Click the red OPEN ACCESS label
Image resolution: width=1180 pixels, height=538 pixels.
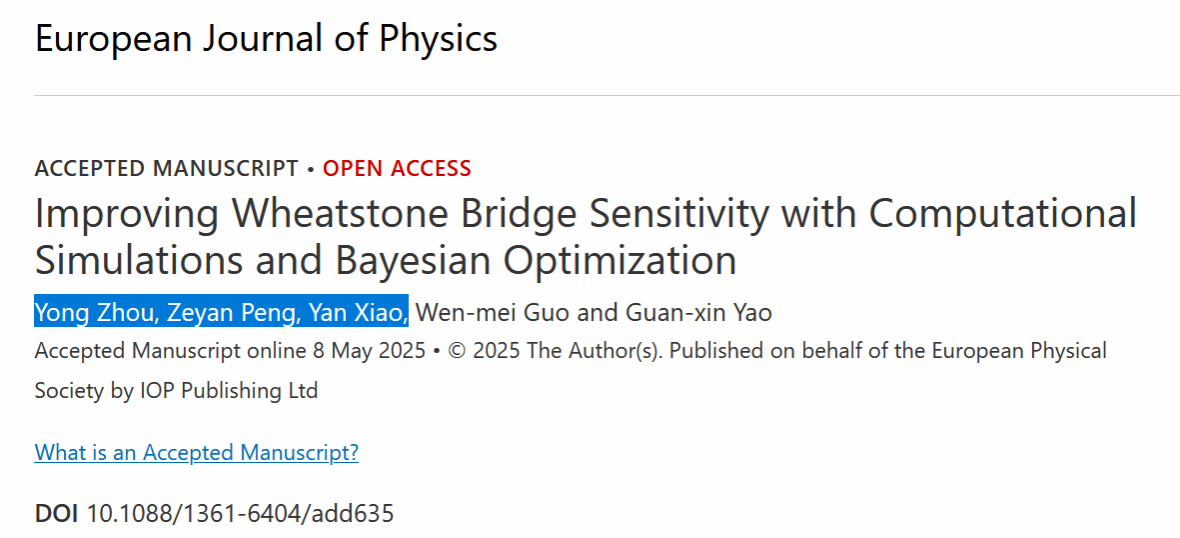pyautogui.click(x=397, y=169)
